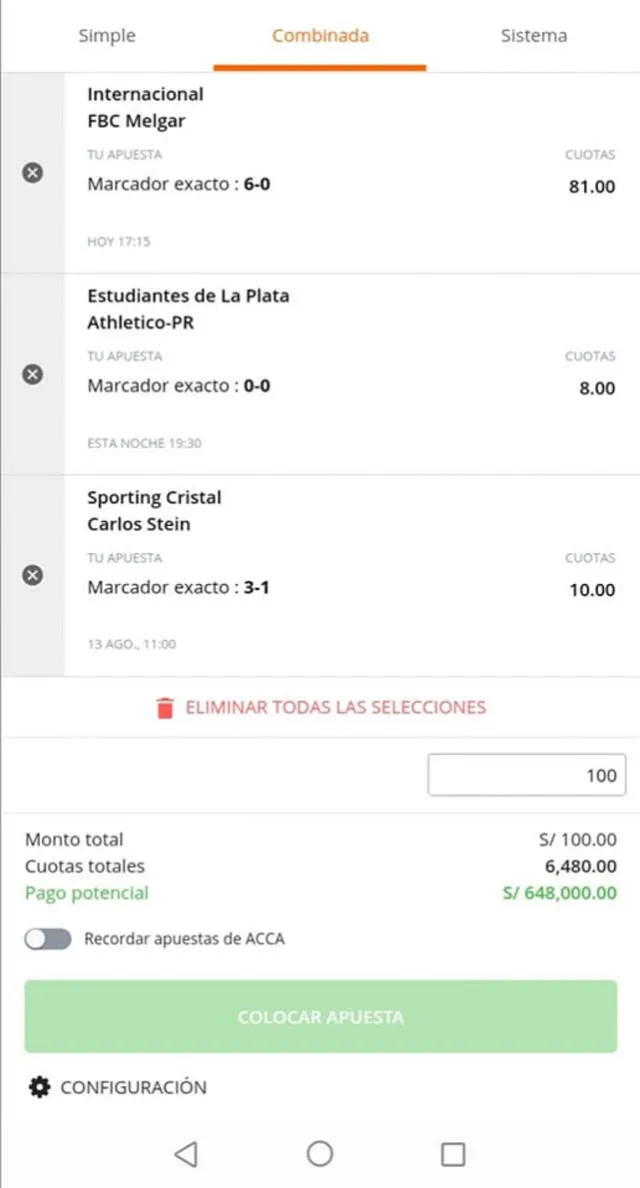This screenshot has height=1188, width=640.
Task: Remove the Estudiantes de La Plata selection
Action: (x=33, y=374)
